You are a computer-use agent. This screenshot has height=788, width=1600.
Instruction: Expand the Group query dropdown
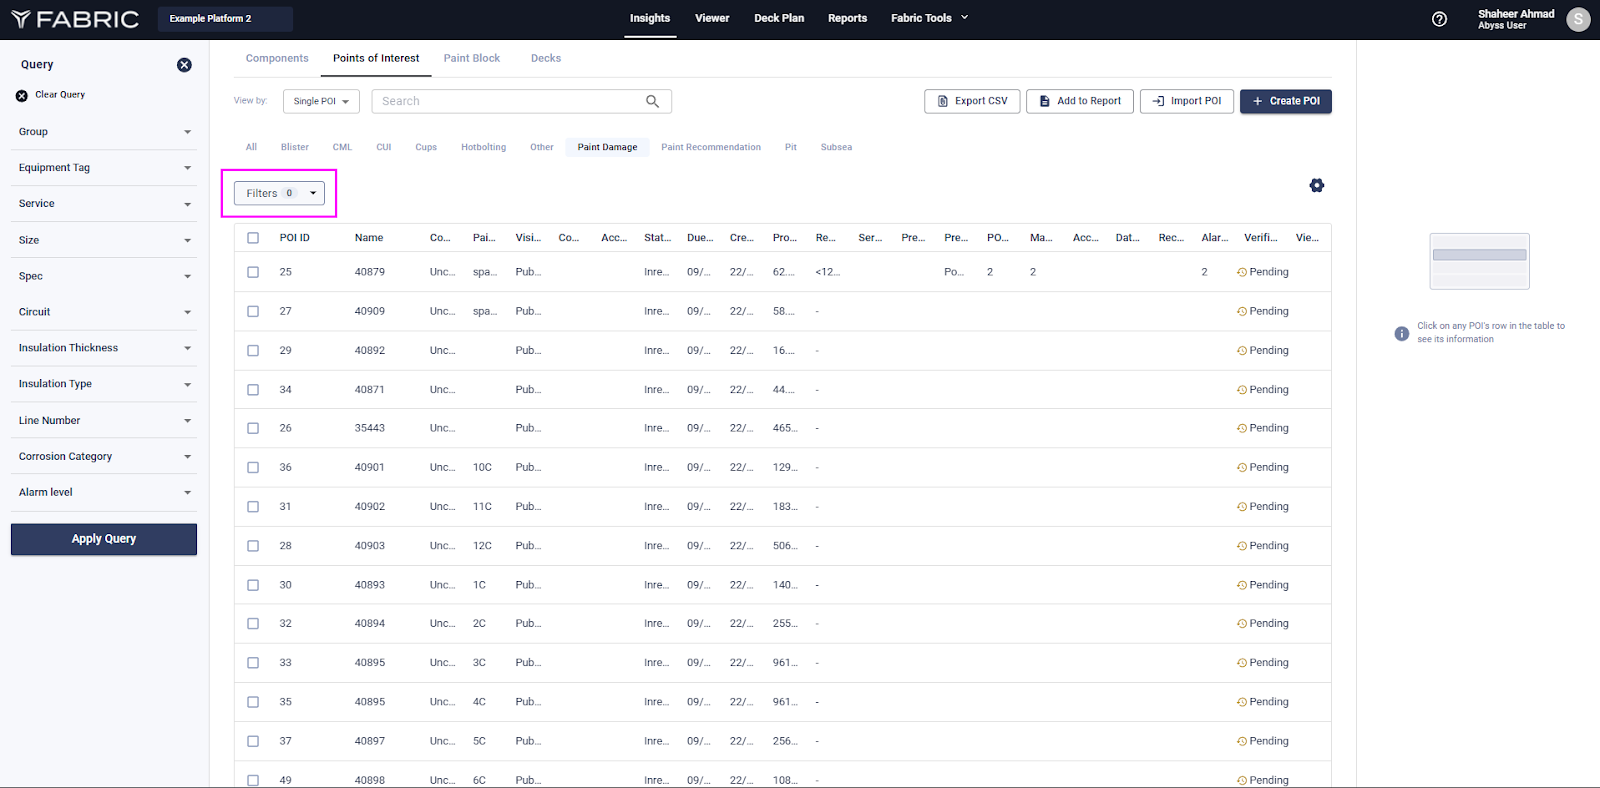[104, 132]
